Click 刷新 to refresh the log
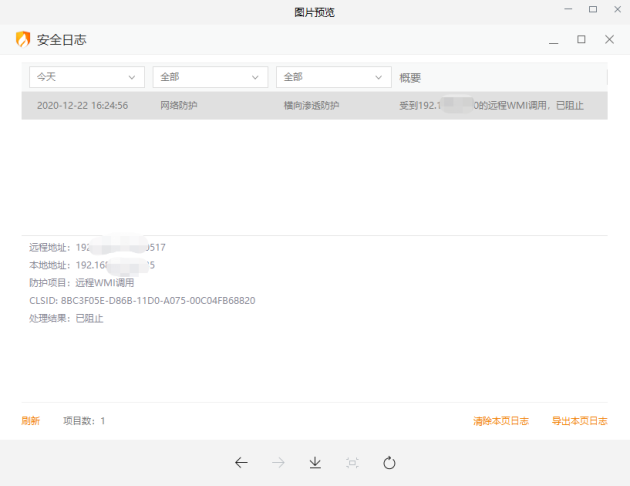Image resolution: width=630 pixels, height=486 pixels. tap(31, 421)
